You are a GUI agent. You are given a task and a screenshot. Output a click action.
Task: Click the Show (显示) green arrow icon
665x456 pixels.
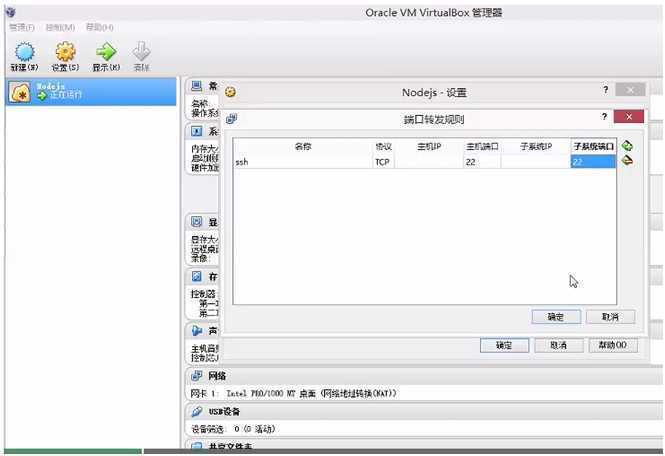(x=106, y=52)
